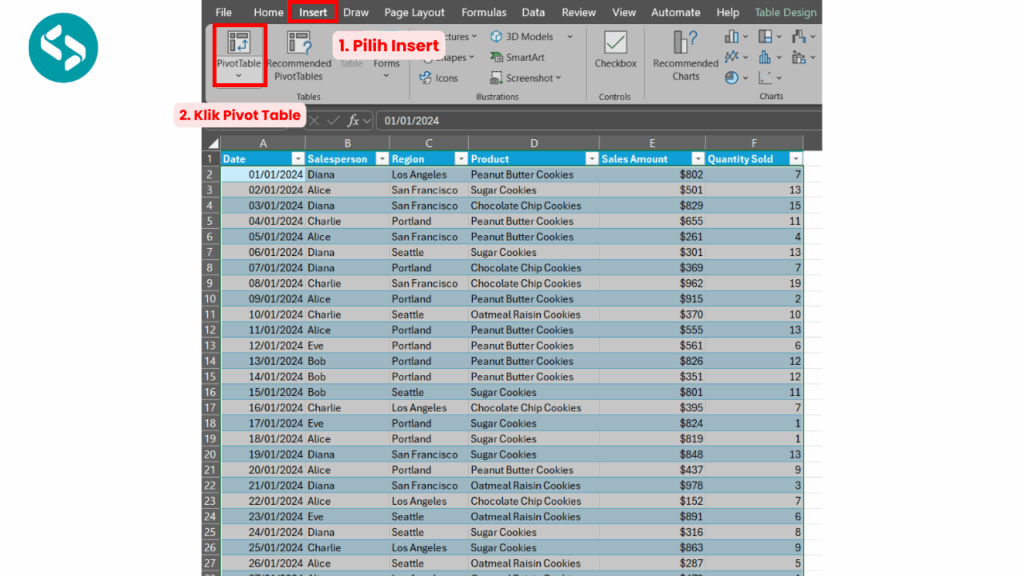Image resolution: width=1024 pixels, height=576 pixels.
Task: Insert Icons from the Illustrations group
Action: [x=442, y=77]
